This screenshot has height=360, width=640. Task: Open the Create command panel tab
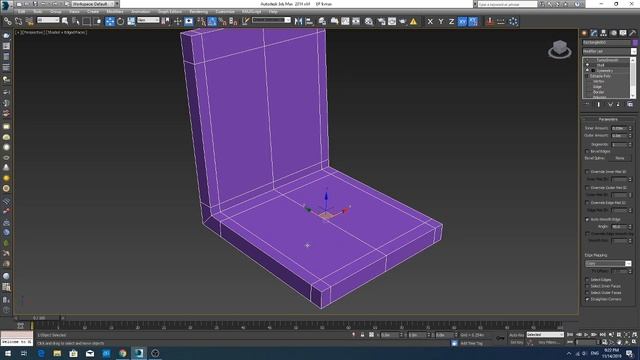click(x=584, y=33)
